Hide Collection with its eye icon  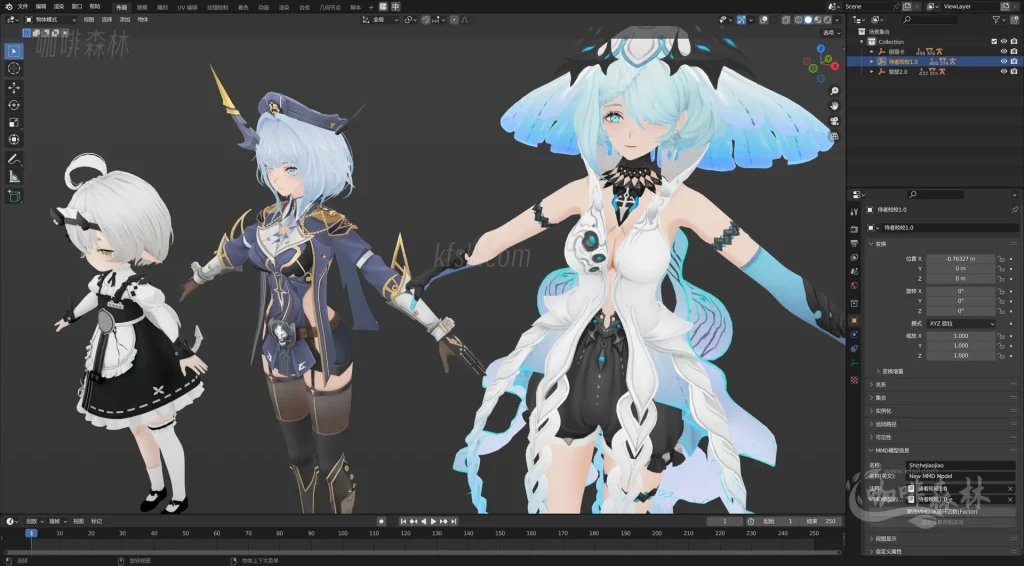[x=1004, y=42]
